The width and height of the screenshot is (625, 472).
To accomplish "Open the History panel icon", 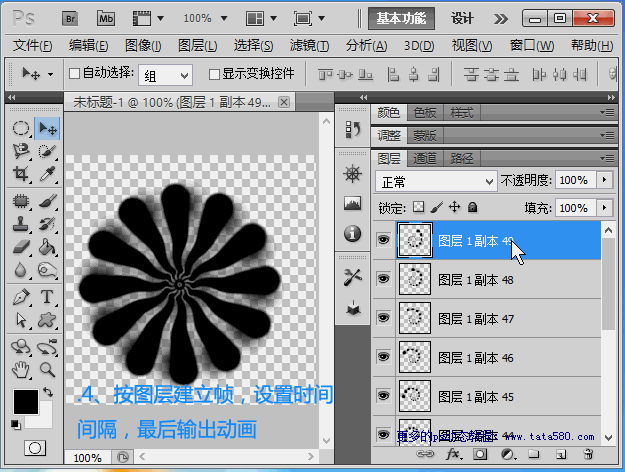I will [353, 130].
